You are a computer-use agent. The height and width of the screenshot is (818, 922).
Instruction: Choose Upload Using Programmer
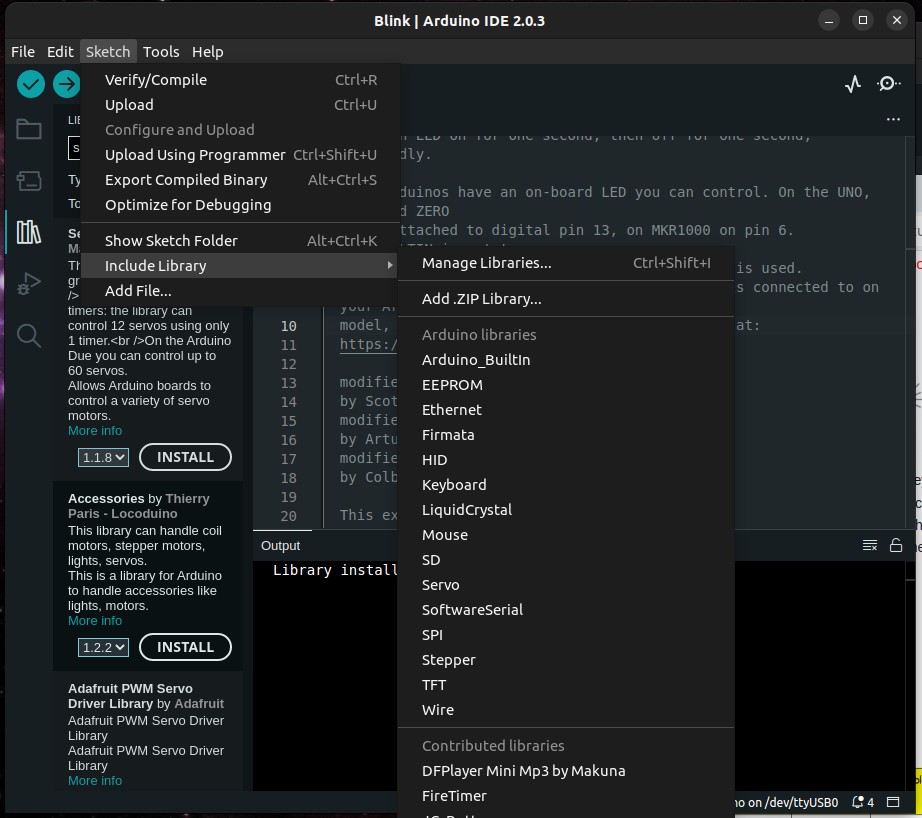click(240, 155)
